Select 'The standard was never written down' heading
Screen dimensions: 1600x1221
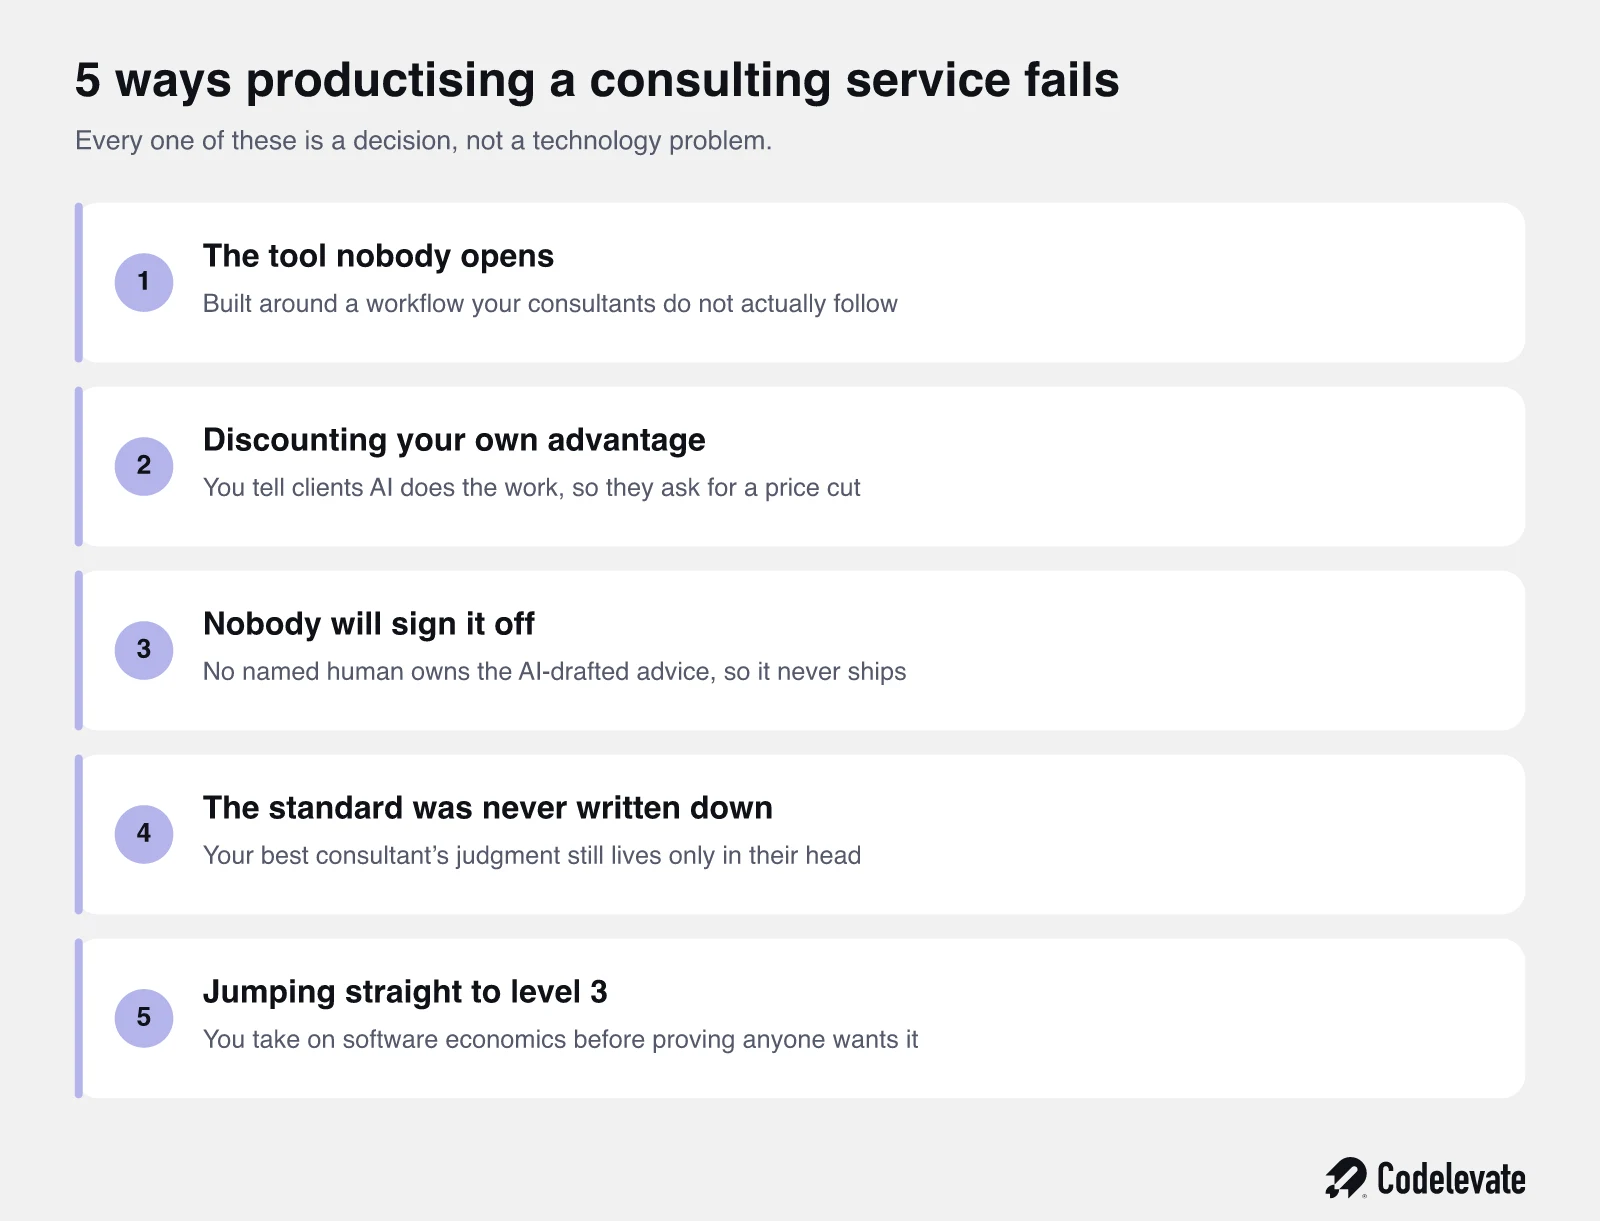click(488, 808)
